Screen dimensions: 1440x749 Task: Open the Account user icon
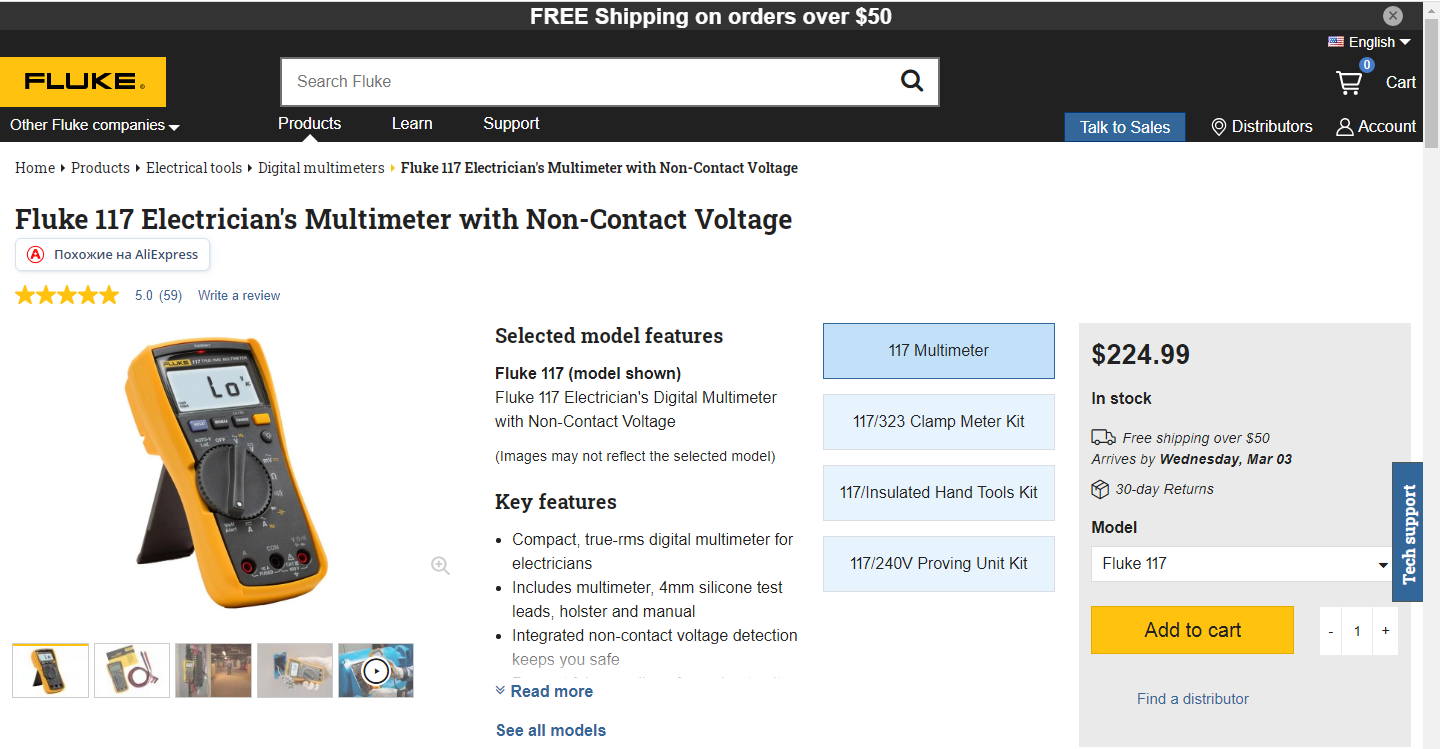1345,127
